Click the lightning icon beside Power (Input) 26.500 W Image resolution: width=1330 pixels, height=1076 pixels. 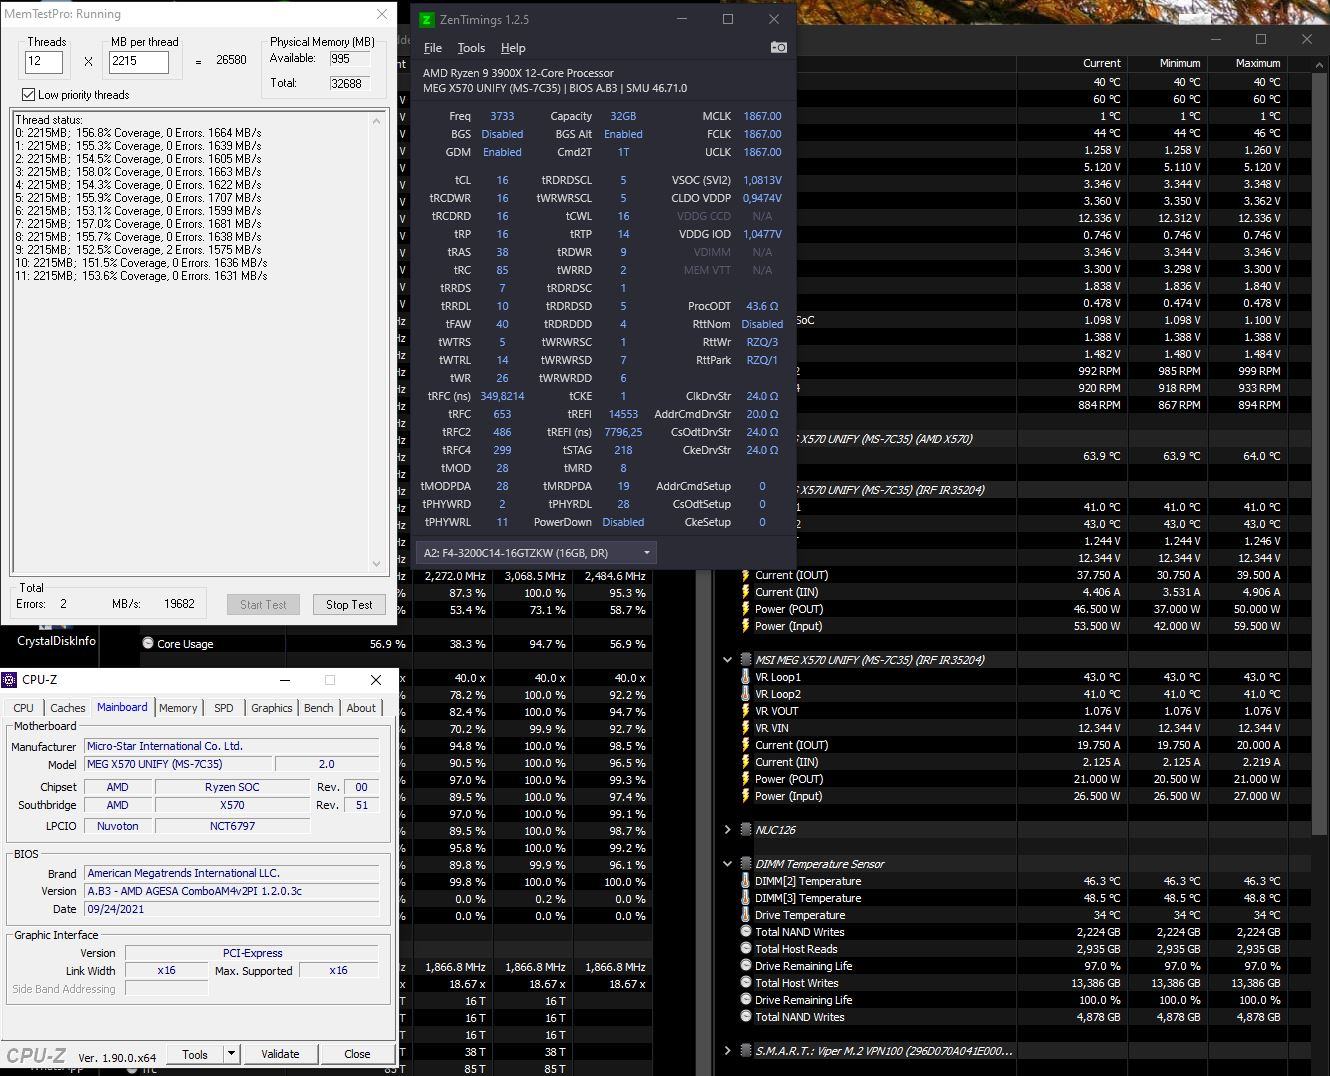(745, 796)
